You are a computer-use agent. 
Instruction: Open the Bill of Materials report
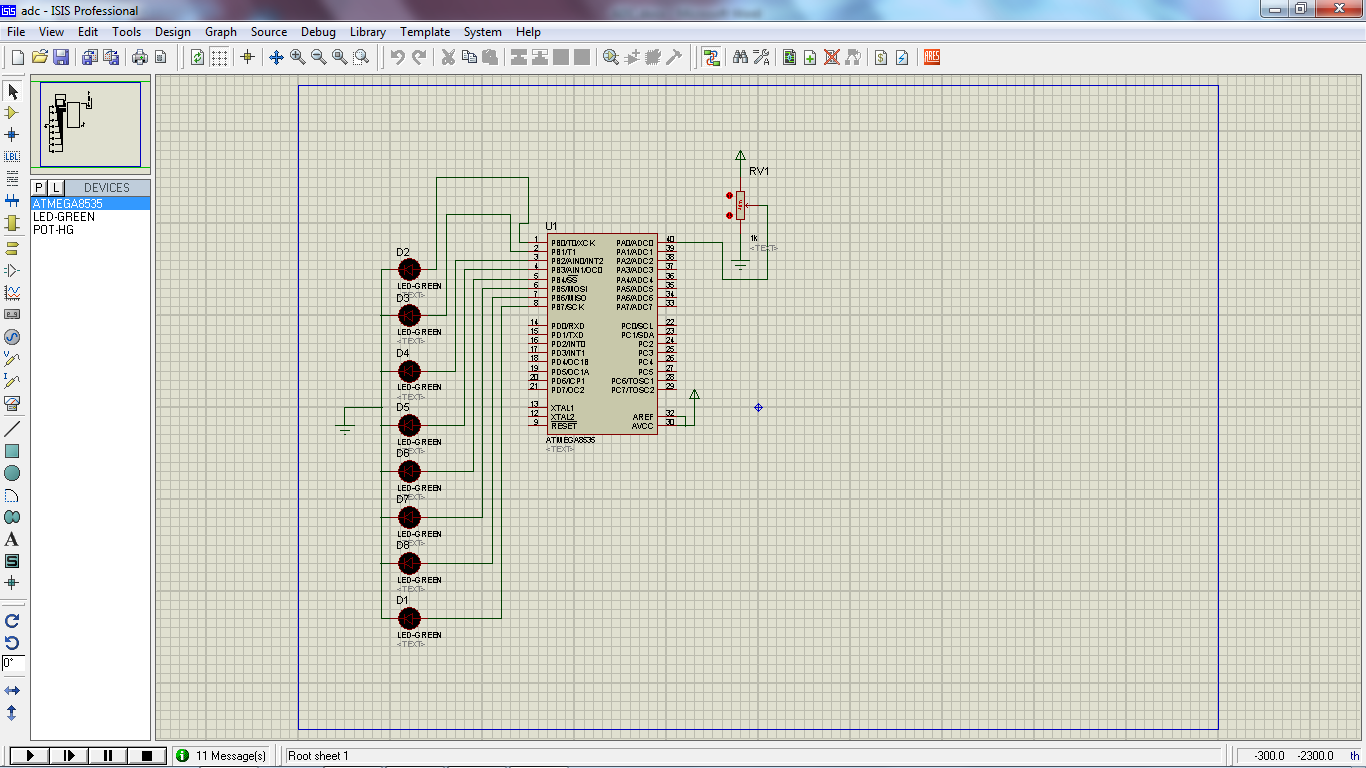click(x=881, y=57)
